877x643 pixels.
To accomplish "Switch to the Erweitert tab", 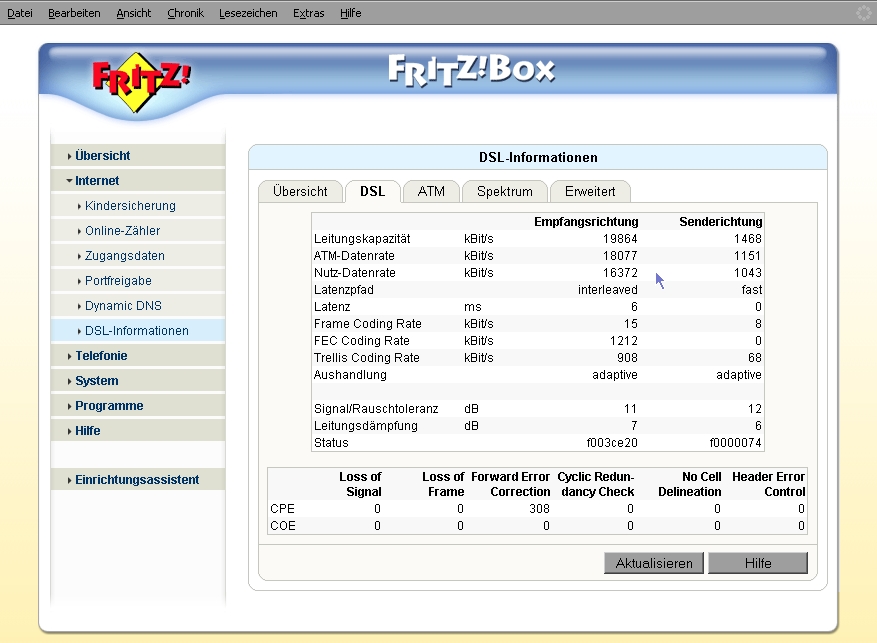I will (590, 191).
